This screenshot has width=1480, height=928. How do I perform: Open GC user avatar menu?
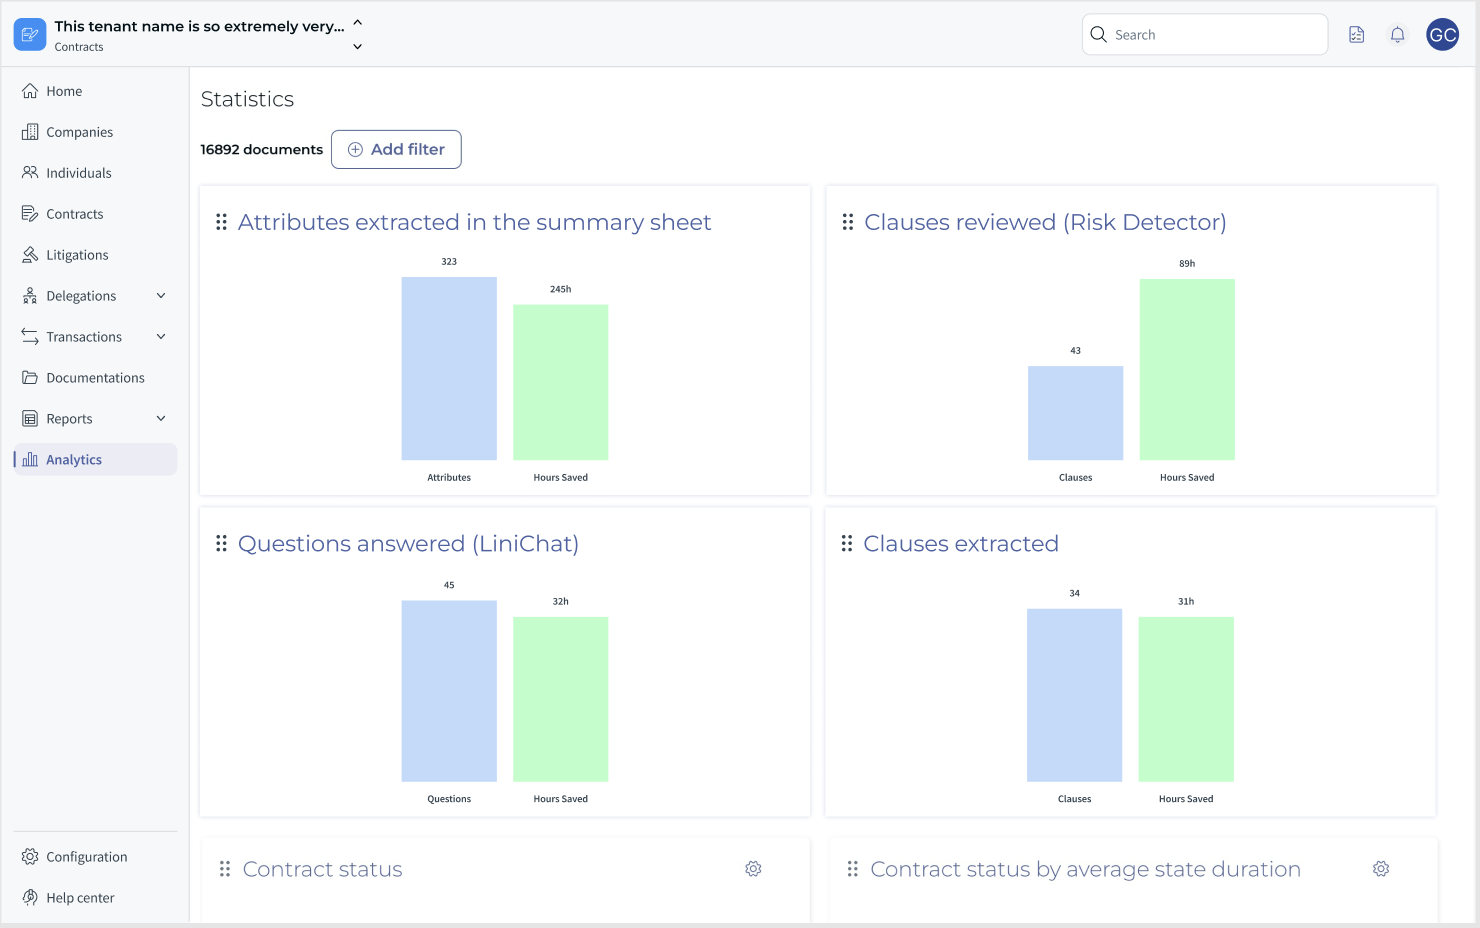pyautogui.click(x=1443, y=35)
